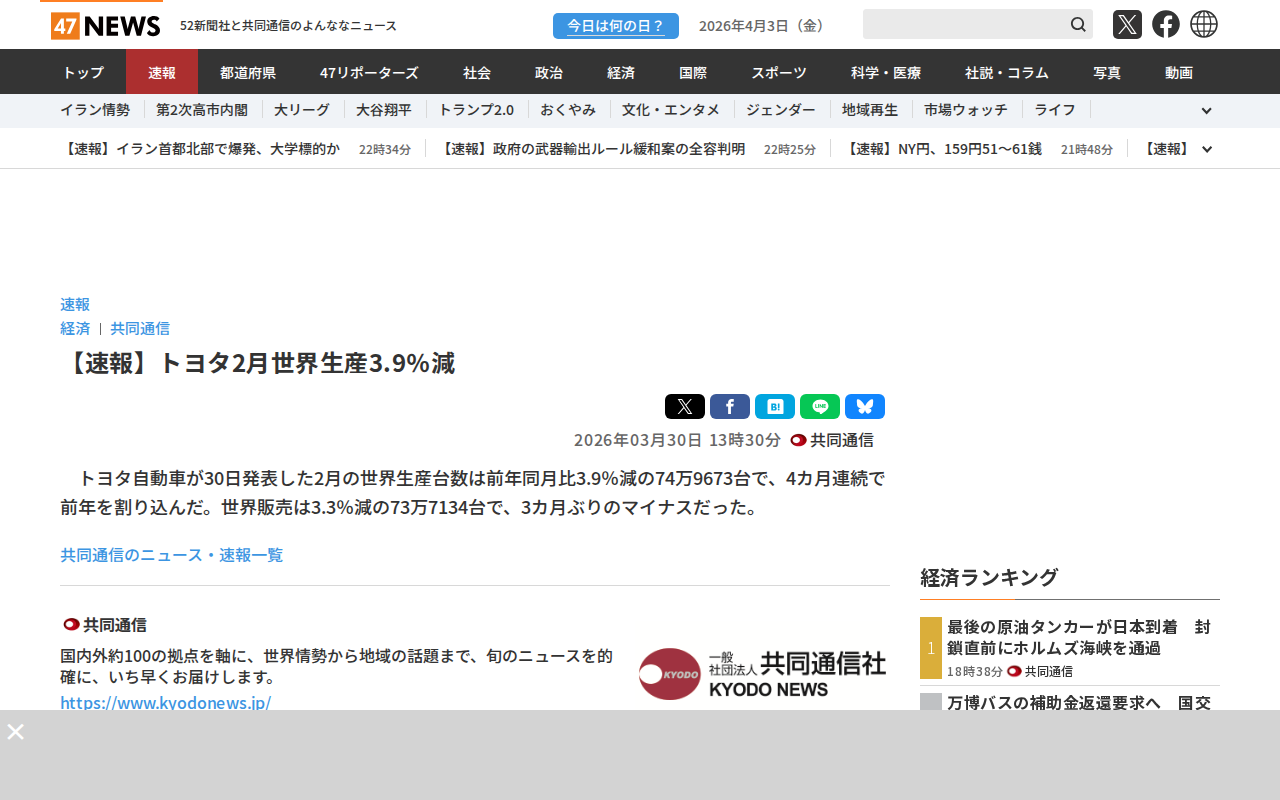Viewport: 1280px width, 800px height.
Task: Click the globe language icon
Action: coord(1204,24)
